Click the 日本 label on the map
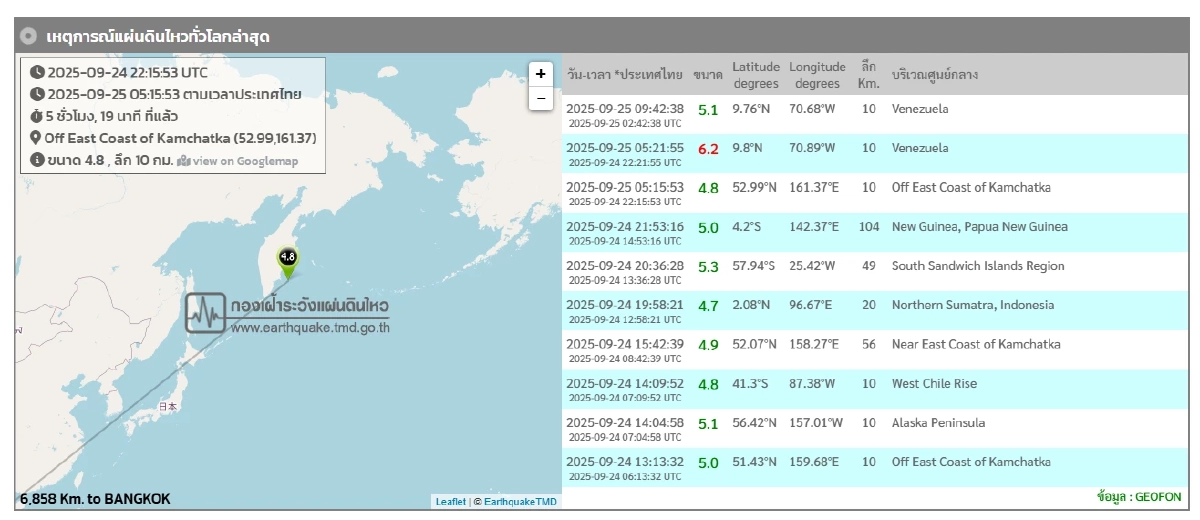 click(x=168, y=407)
